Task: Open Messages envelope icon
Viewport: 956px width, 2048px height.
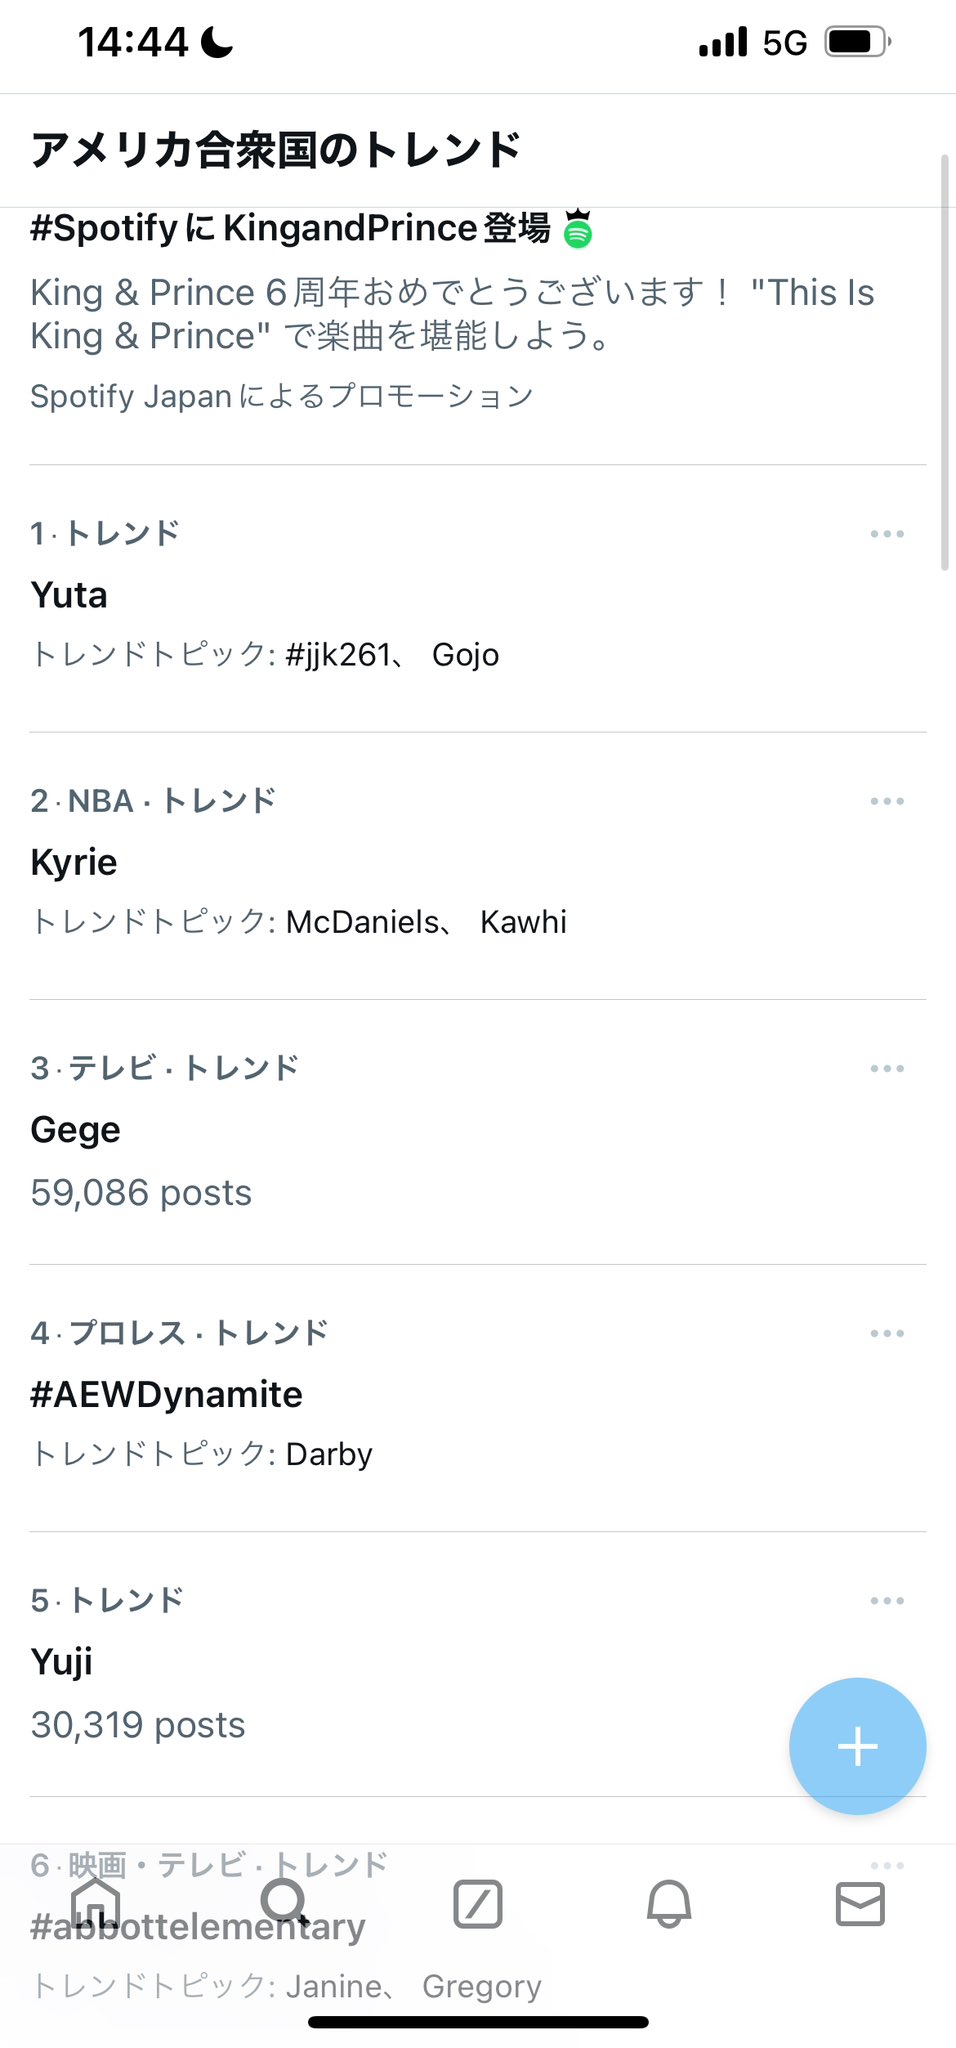Action: point(860,1903)
